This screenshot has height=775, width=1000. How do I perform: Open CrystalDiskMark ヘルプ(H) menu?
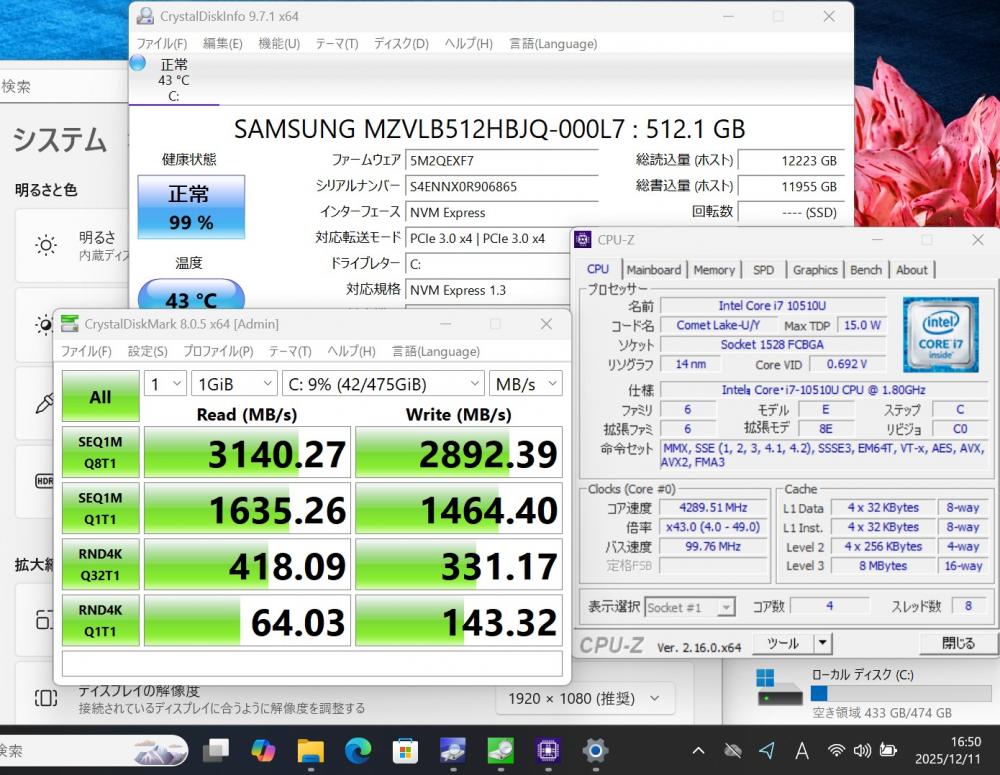point(351,351)
